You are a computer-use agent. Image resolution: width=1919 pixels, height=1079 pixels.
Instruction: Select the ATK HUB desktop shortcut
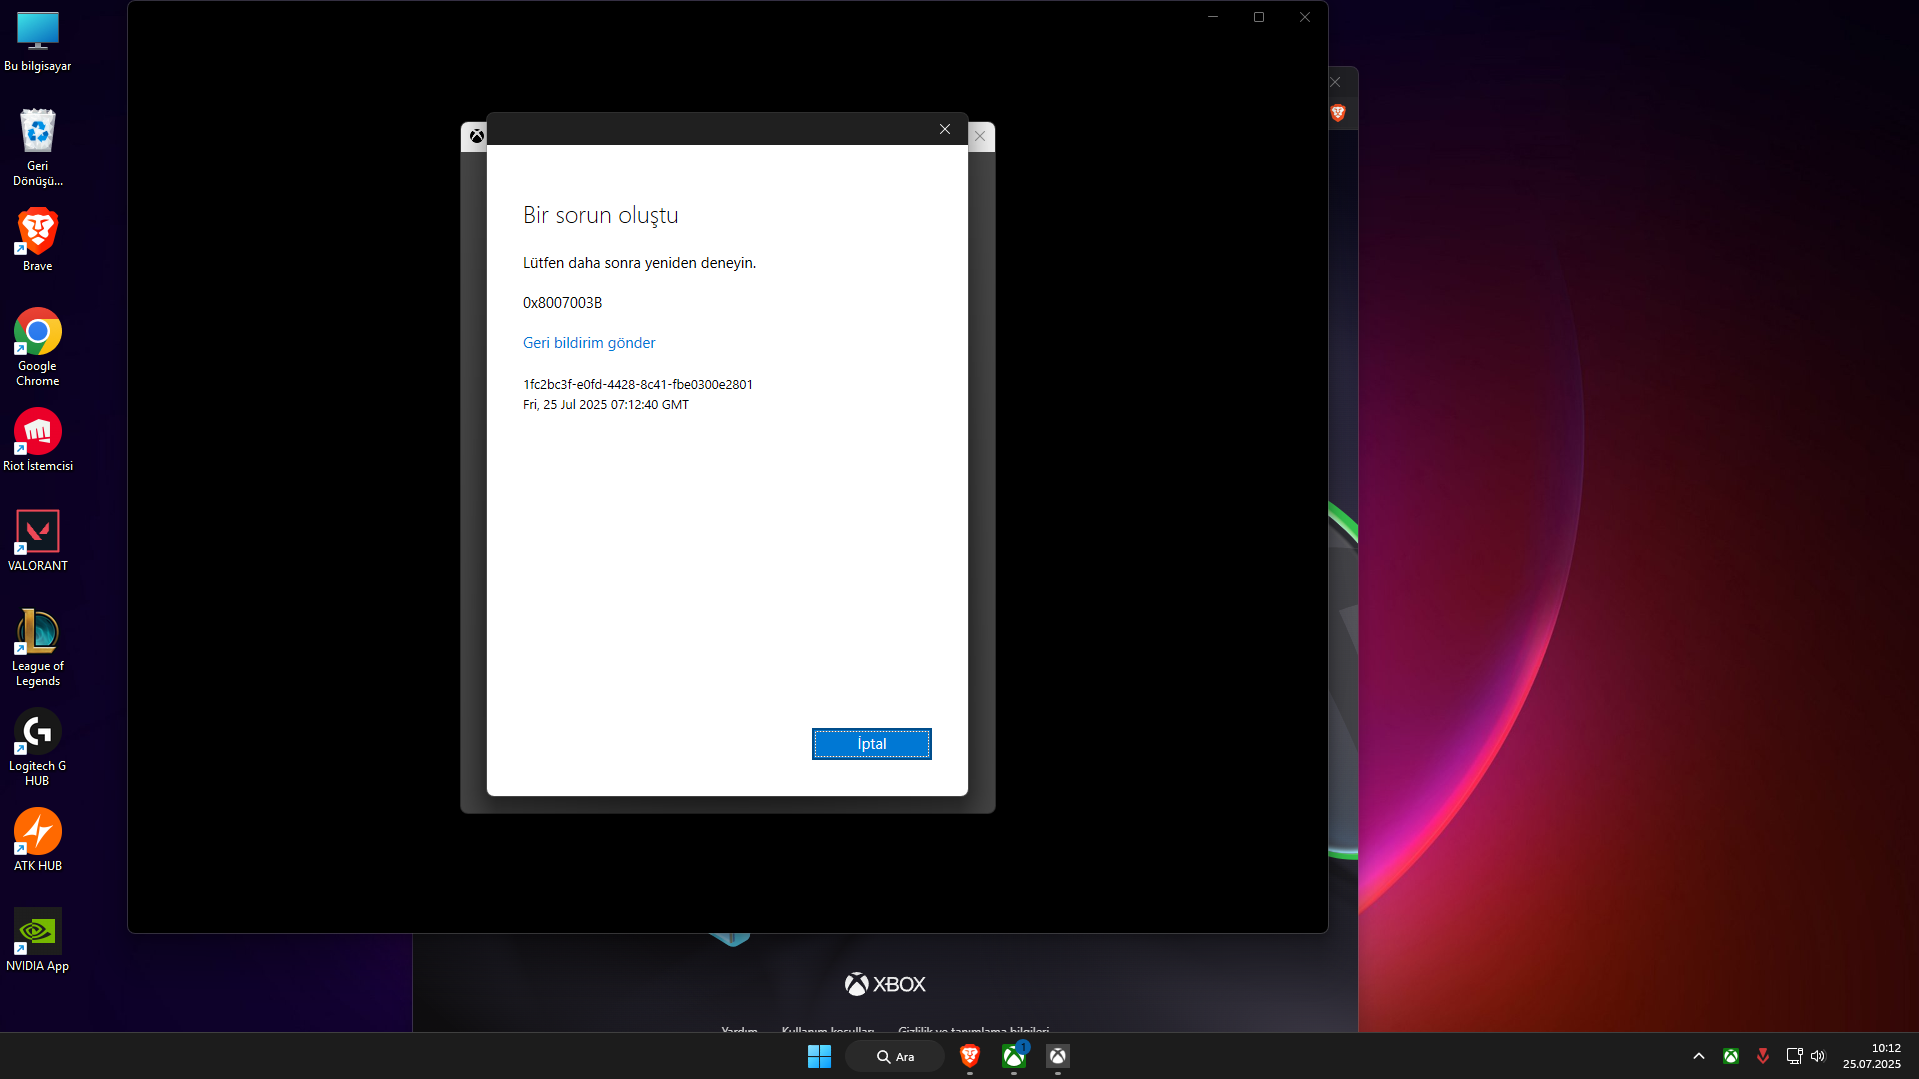point(38,840)
